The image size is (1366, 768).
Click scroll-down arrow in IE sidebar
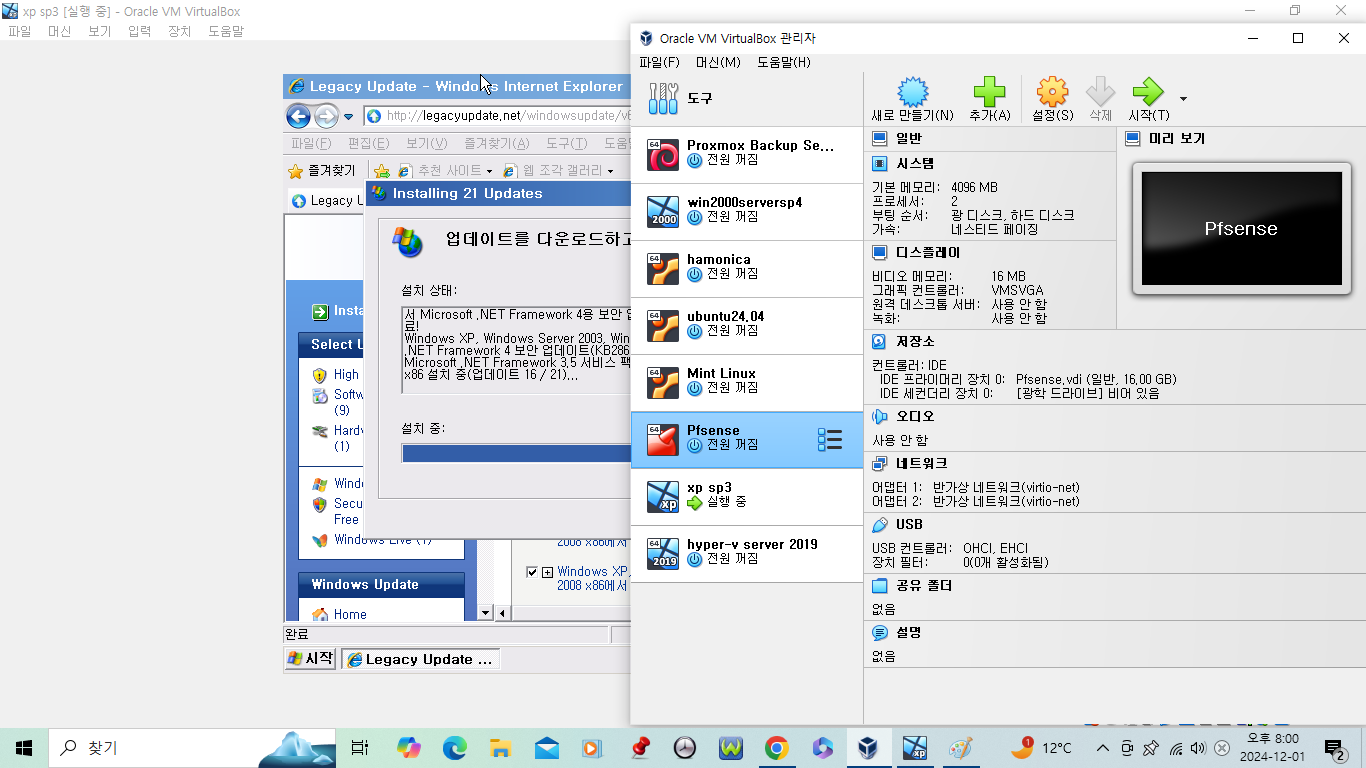click(486, 613)
